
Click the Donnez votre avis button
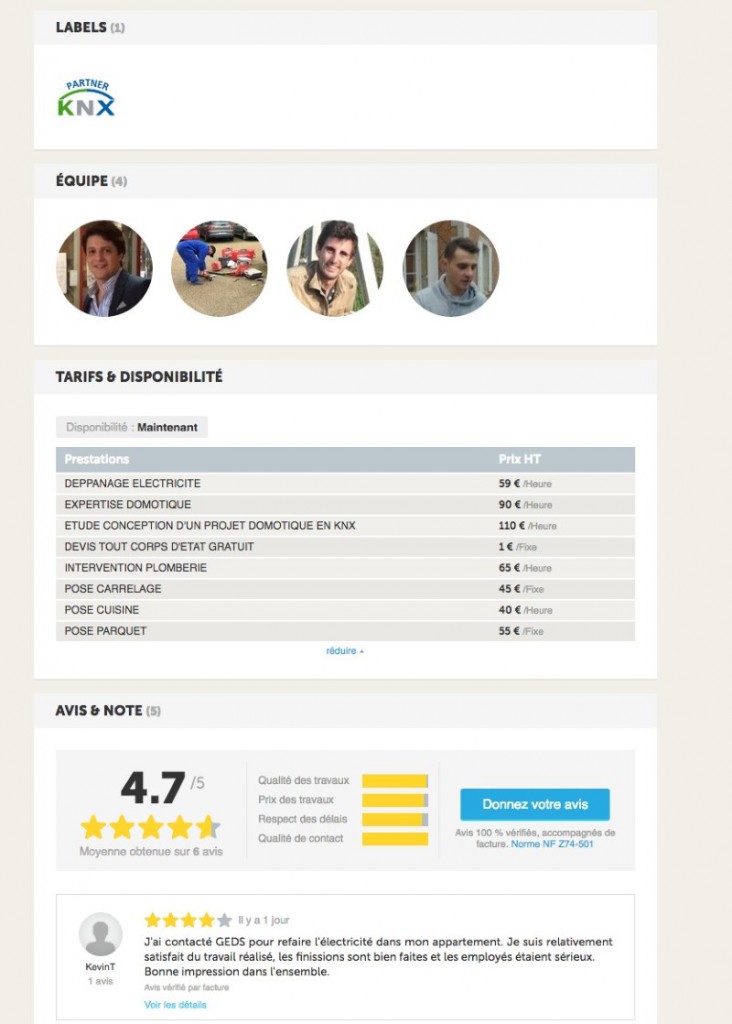(x=535, y=804)
